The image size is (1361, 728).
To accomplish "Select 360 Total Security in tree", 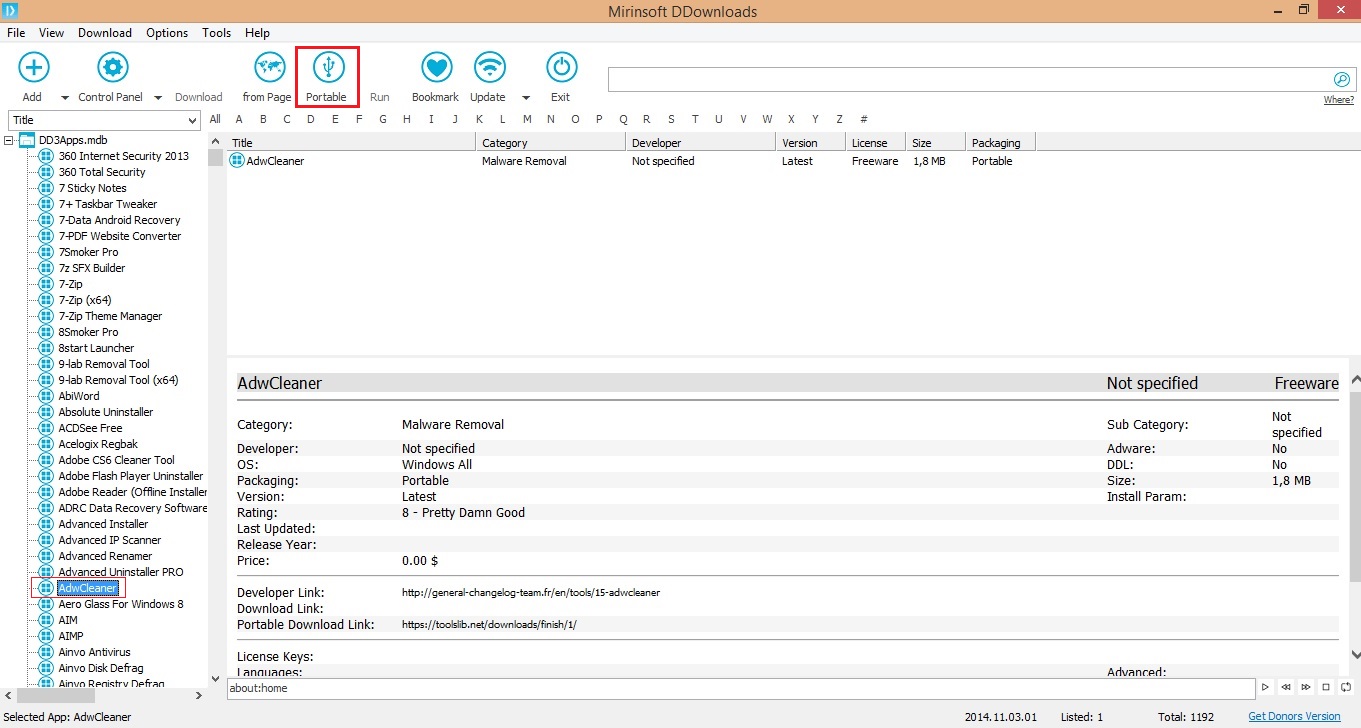I will point(102,172).
